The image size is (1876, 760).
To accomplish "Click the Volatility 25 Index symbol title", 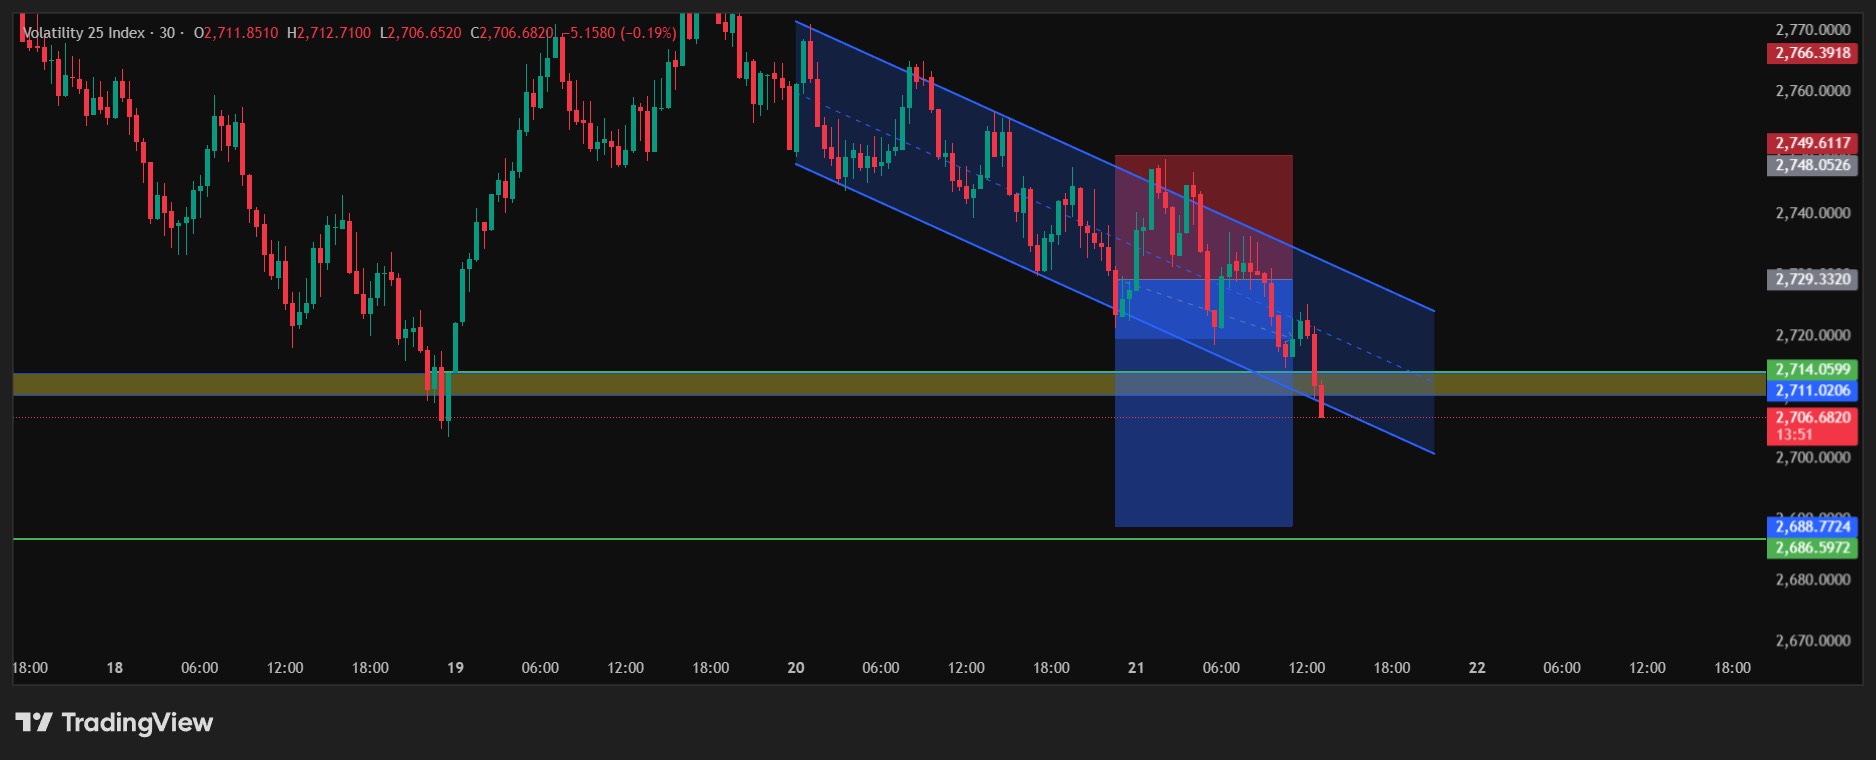I will tap(84, 33).
